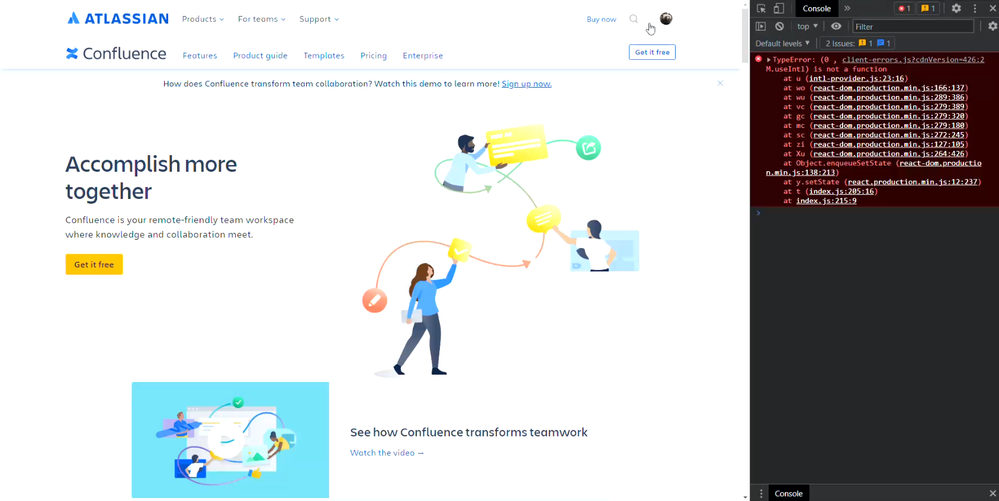Select the DevTools inspect element tool
Viewport: 999px width, 501px height.
point(761,8)
